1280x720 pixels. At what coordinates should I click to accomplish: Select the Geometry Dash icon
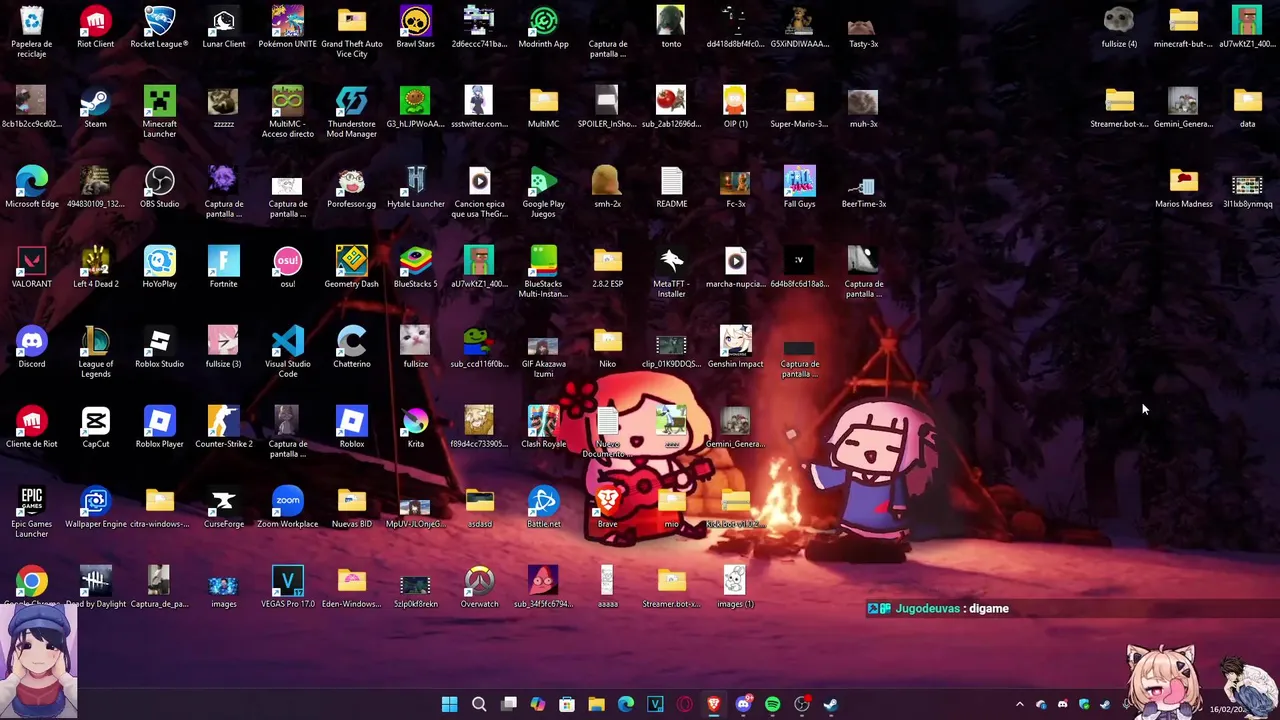[352, 267]
